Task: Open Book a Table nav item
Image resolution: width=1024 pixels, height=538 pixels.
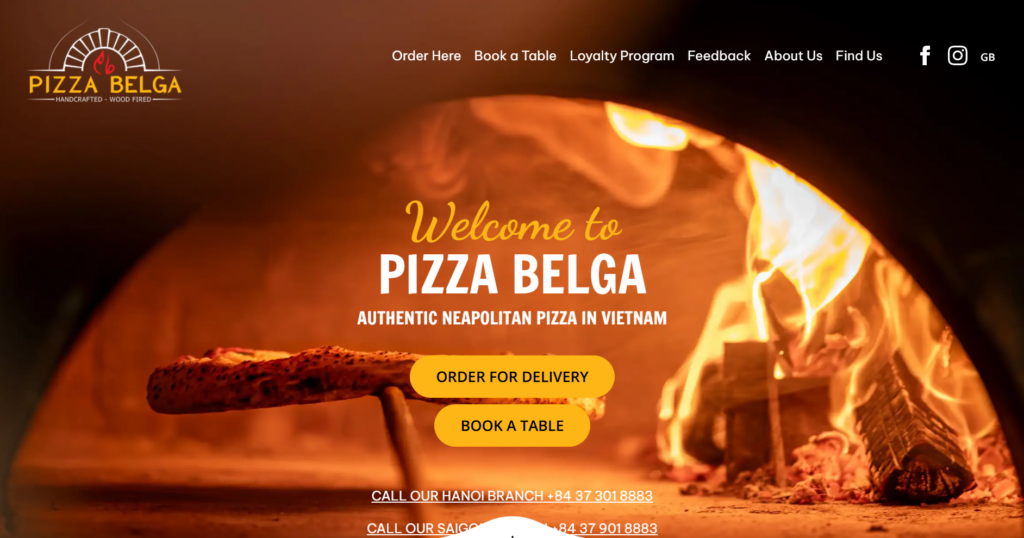Action: [x=515, y=56]
